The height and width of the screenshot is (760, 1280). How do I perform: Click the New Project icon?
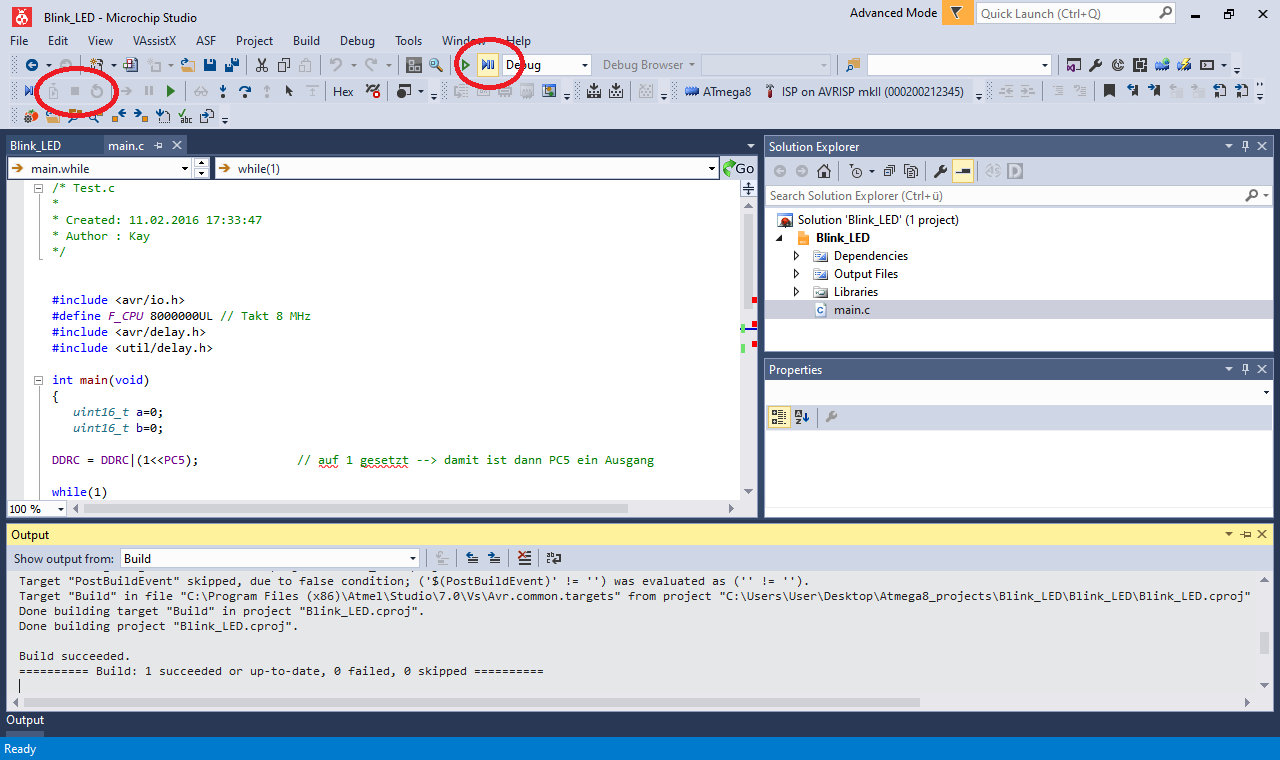pos(97,65)
